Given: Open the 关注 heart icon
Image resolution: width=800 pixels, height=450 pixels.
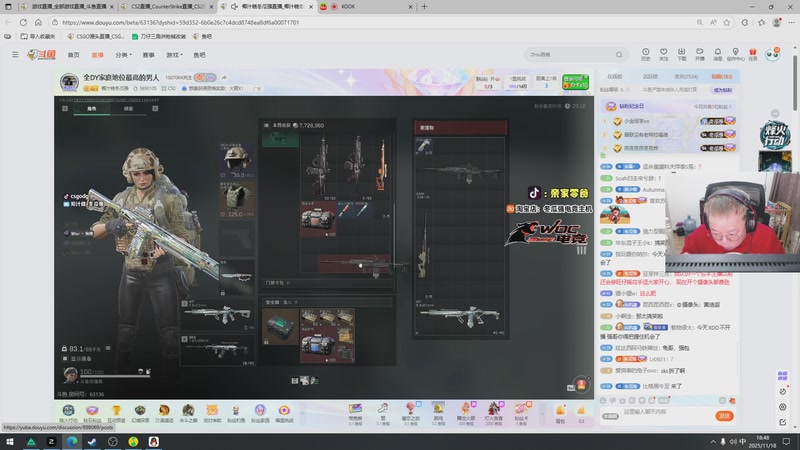Looking at the screenshot, I should [663, 55].
